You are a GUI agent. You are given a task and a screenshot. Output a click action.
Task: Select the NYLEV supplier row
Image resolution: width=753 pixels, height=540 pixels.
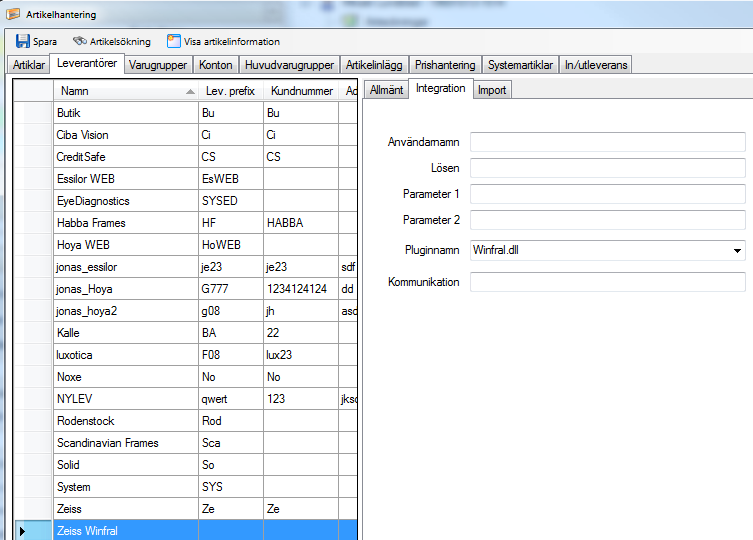click(x=185, y=399)
